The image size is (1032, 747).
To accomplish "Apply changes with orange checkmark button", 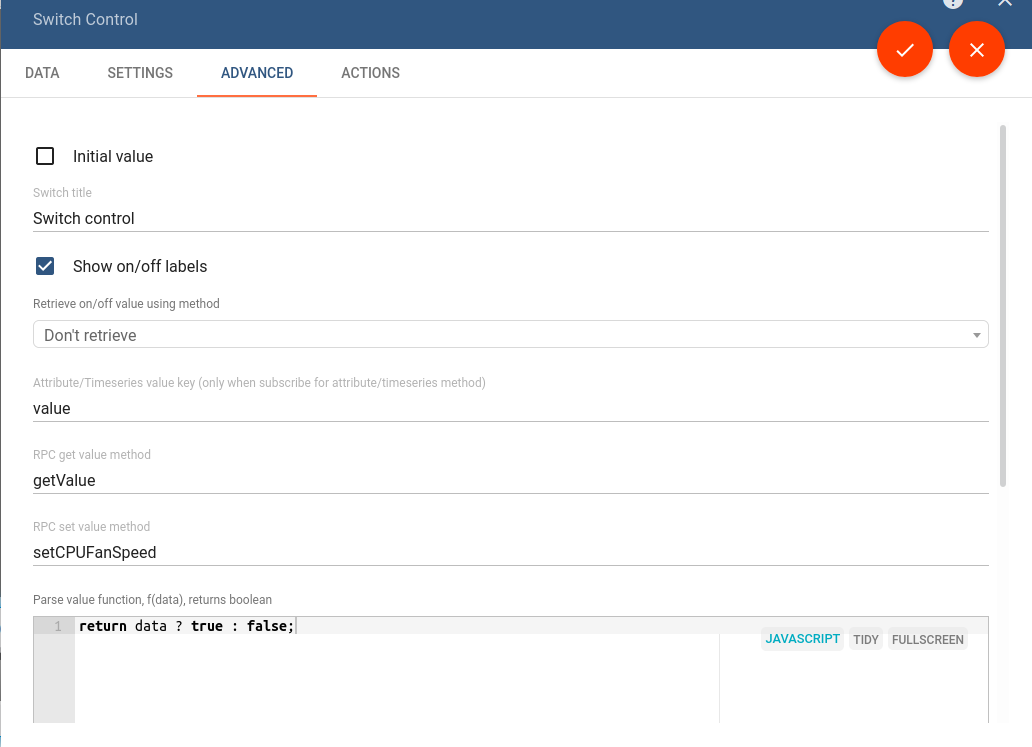I will click(x=904, y=49).
